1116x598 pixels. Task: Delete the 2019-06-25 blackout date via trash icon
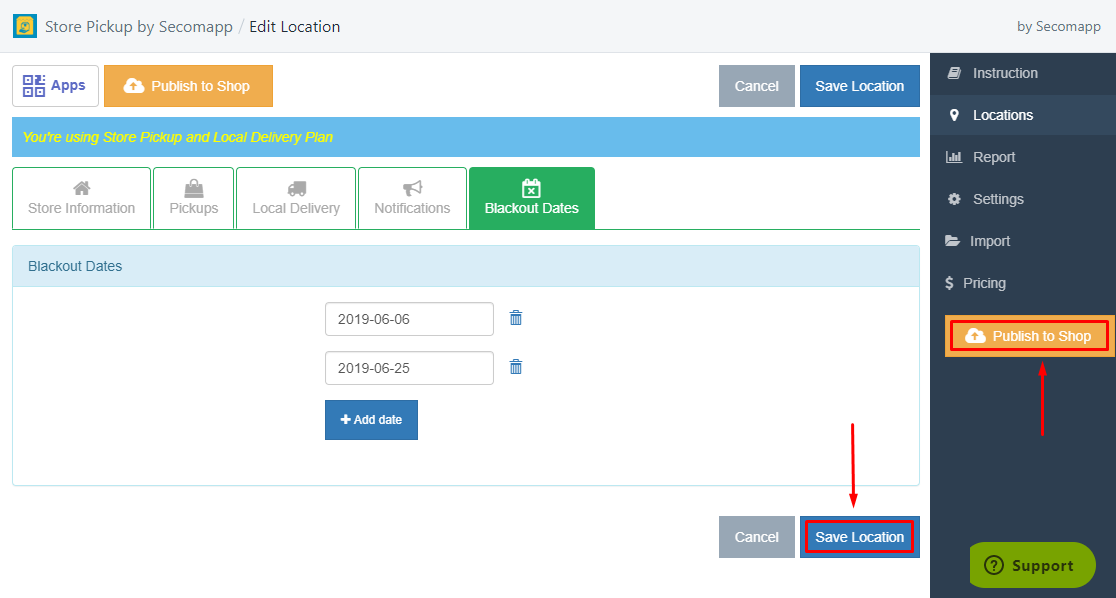(x=516, y=367)
